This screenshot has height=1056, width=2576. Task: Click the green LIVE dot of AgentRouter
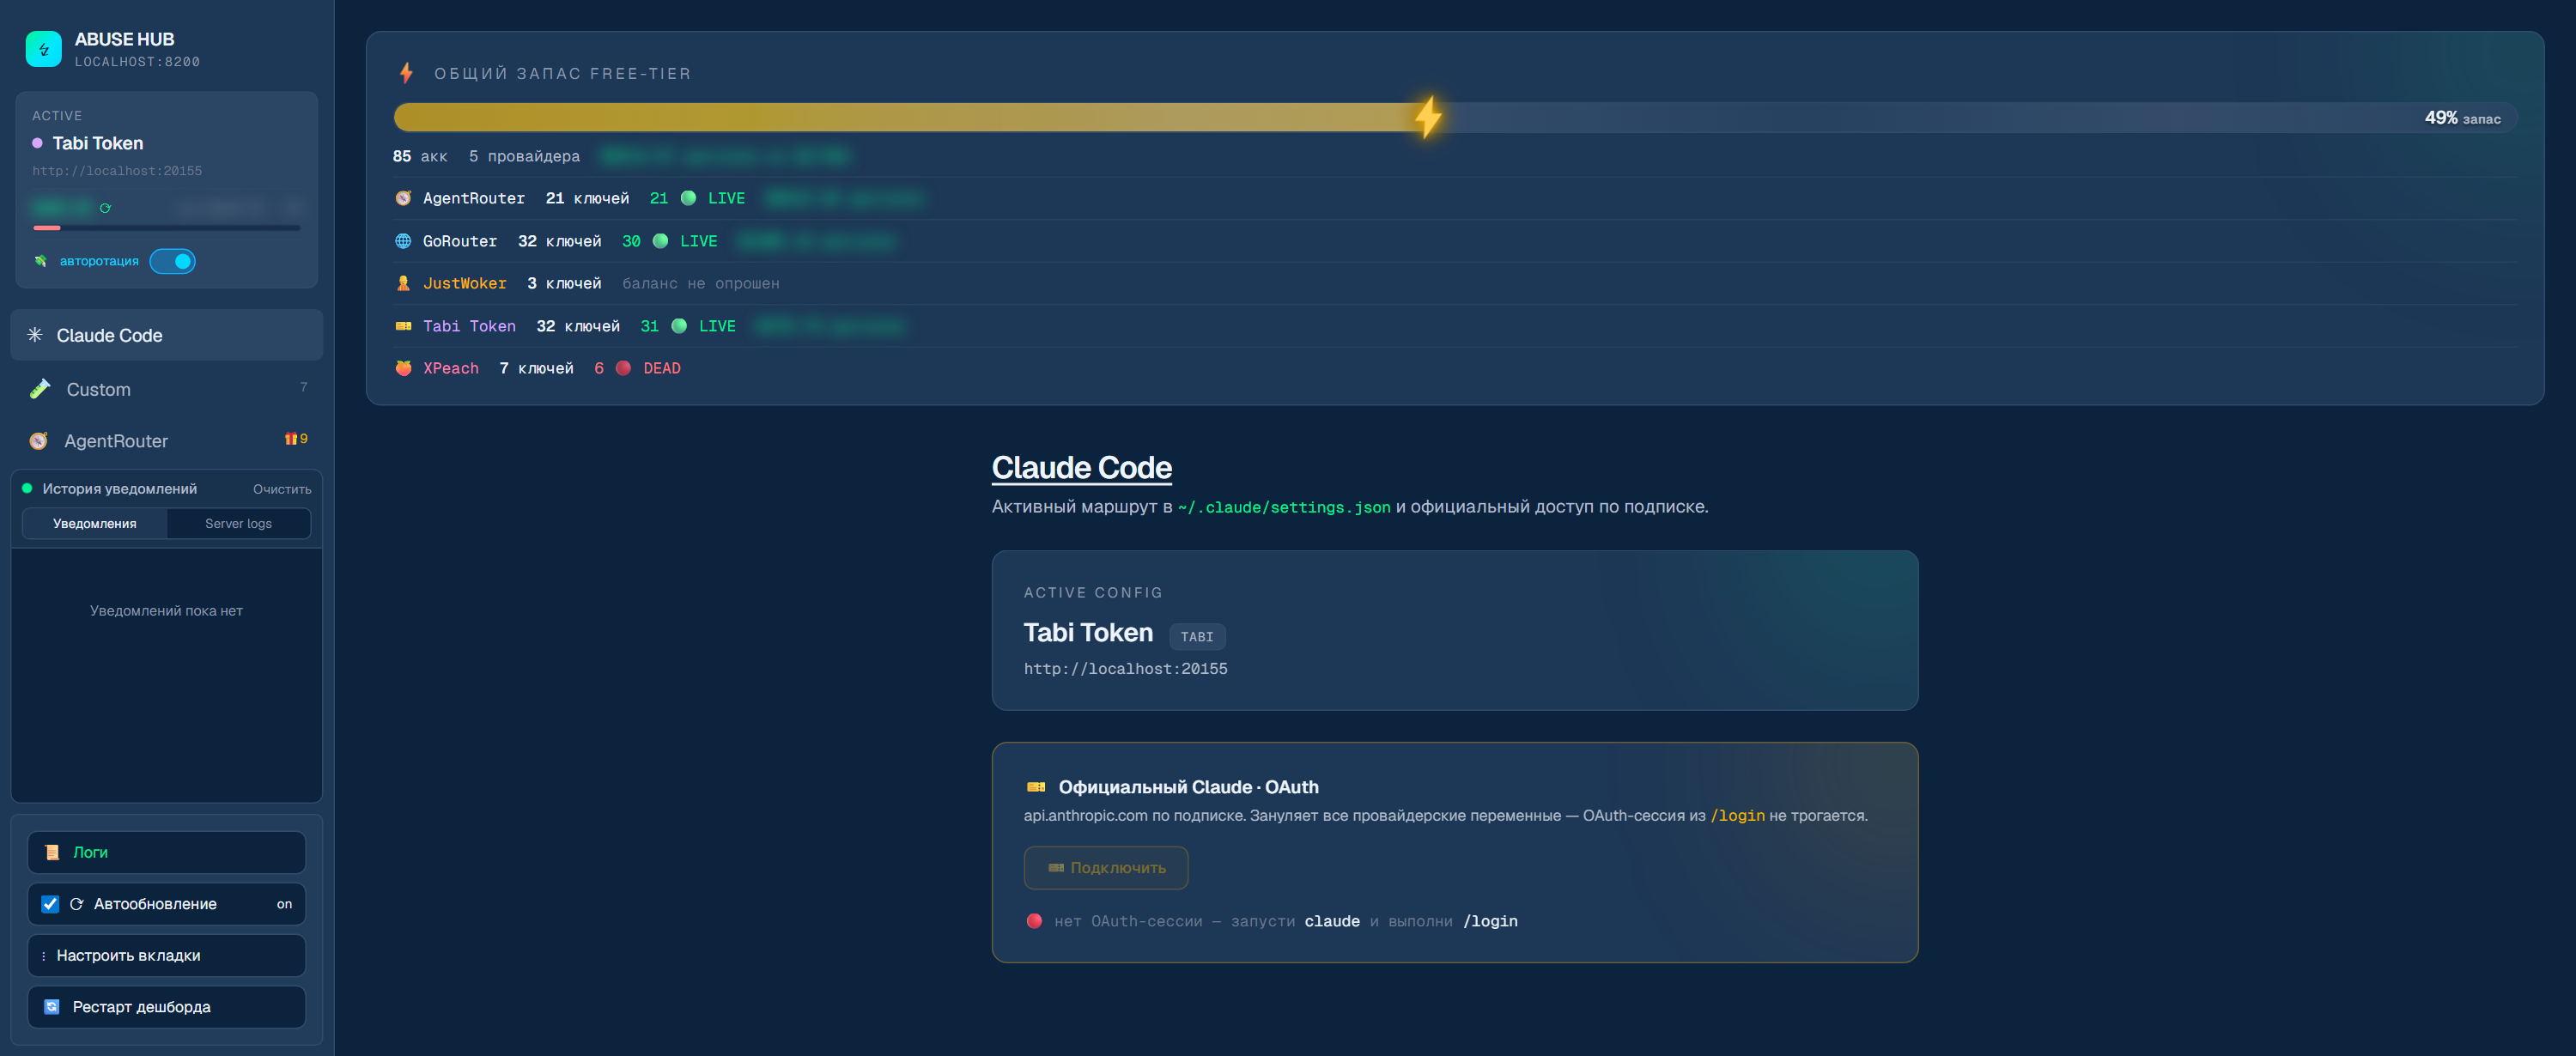(x=688, y=198)
